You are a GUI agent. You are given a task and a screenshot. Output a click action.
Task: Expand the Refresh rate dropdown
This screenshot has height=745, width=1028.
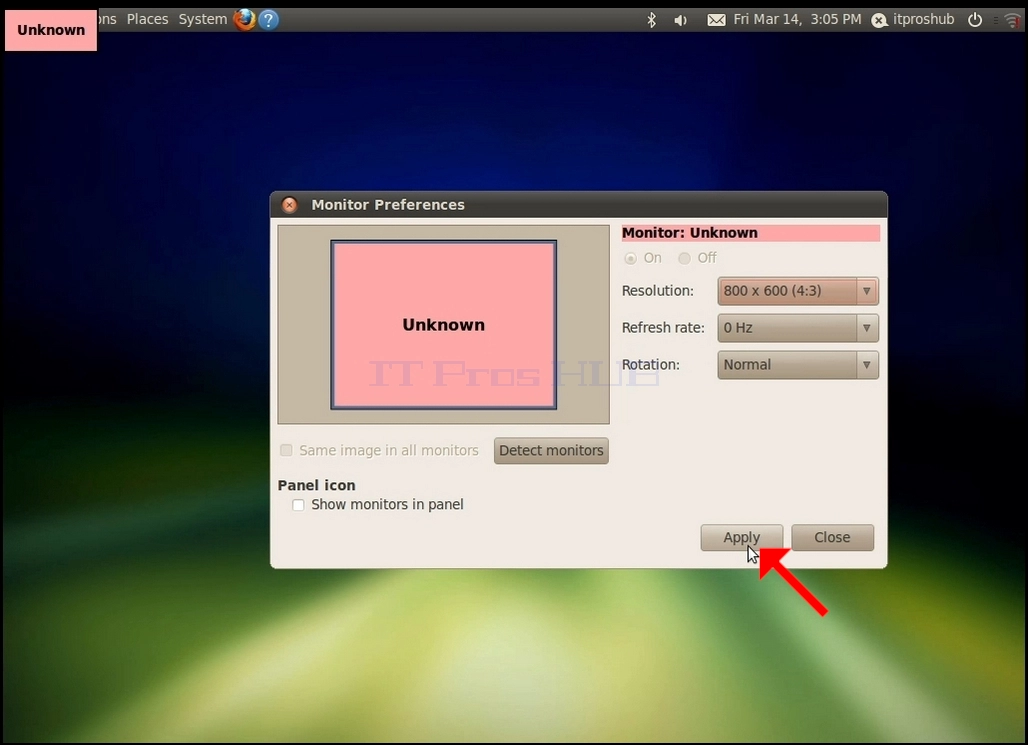click(798, 328)
